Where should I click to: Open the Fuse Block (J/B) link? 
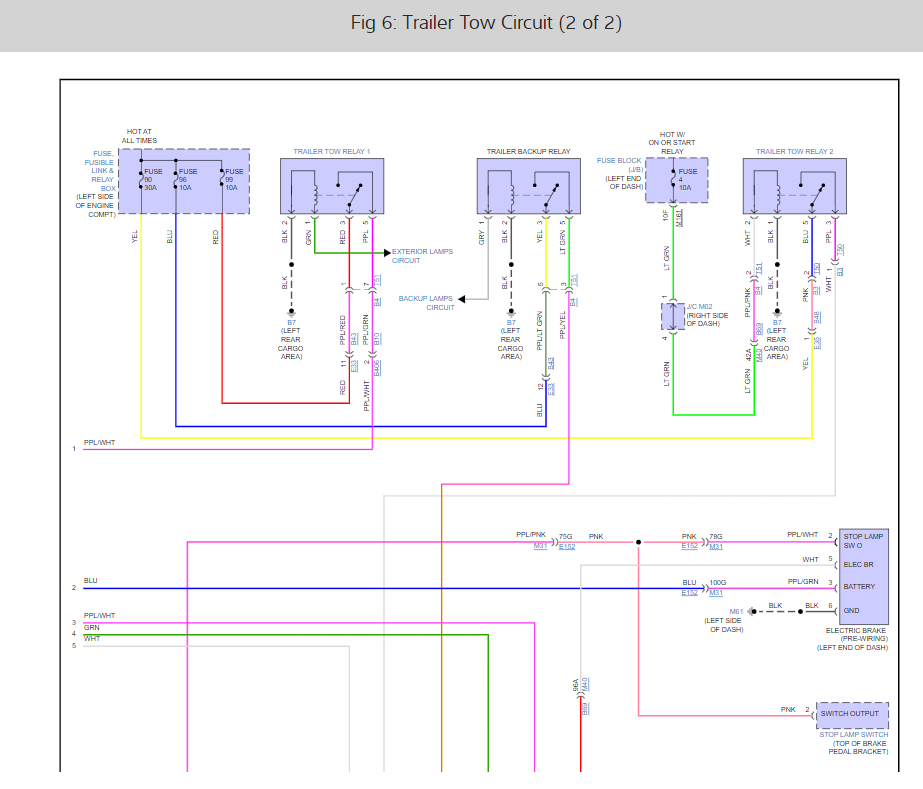point(619,164)
